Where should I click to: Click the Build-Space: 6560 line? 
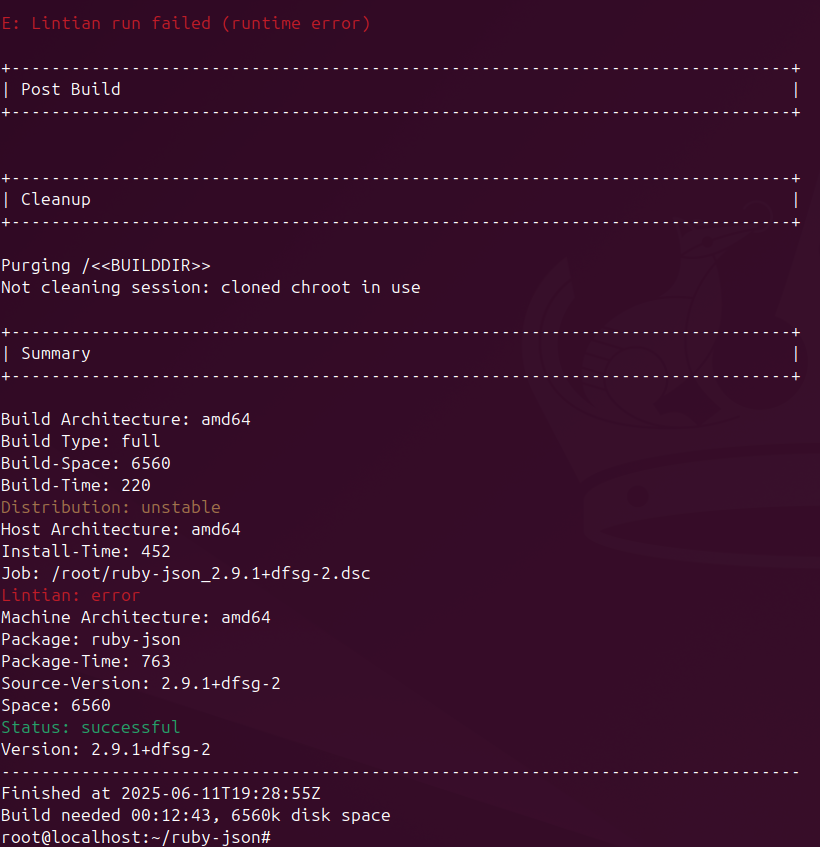pyautogui.click(x=85, y=463)
